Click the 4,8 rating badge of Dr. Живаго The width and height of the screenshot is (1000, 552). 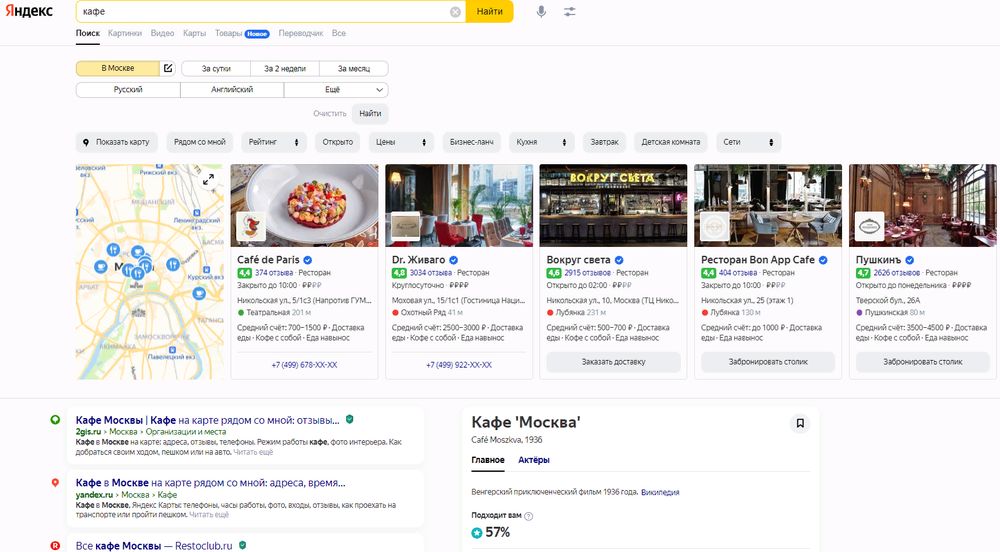[x=399, y=273]
